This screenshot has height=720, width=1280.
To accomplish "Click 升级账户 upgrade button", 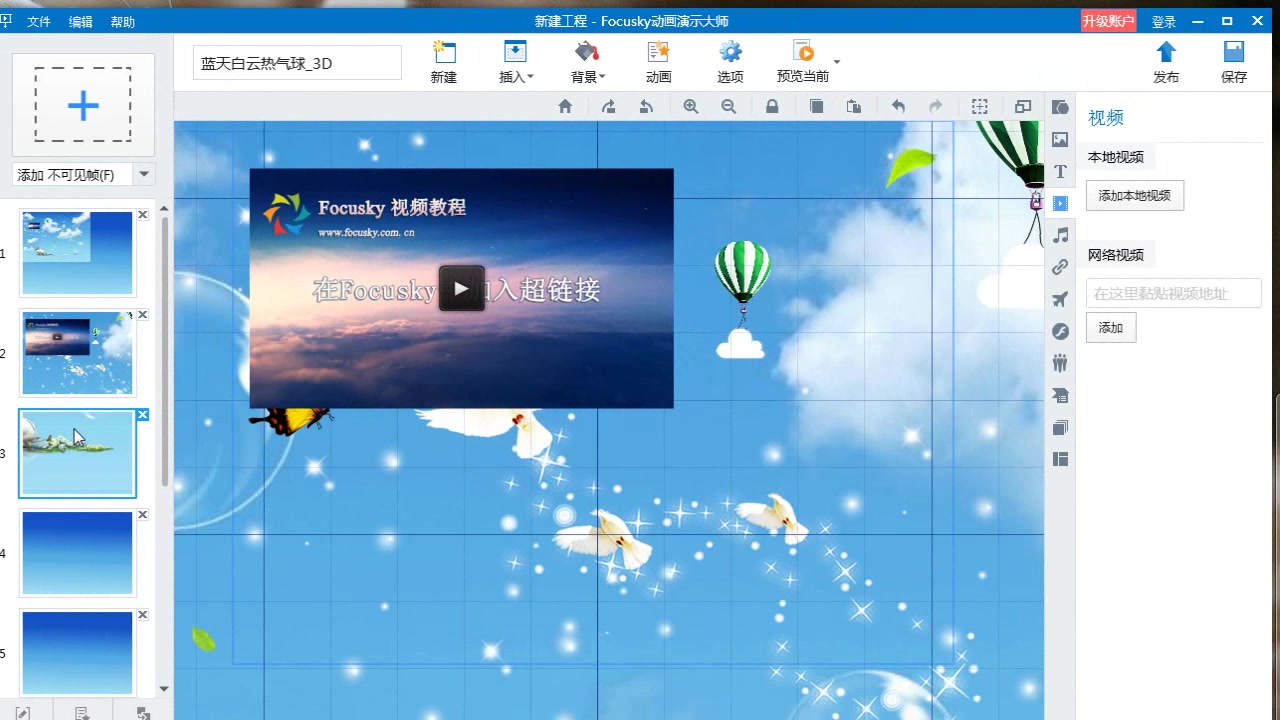I will click(1108, 21).
